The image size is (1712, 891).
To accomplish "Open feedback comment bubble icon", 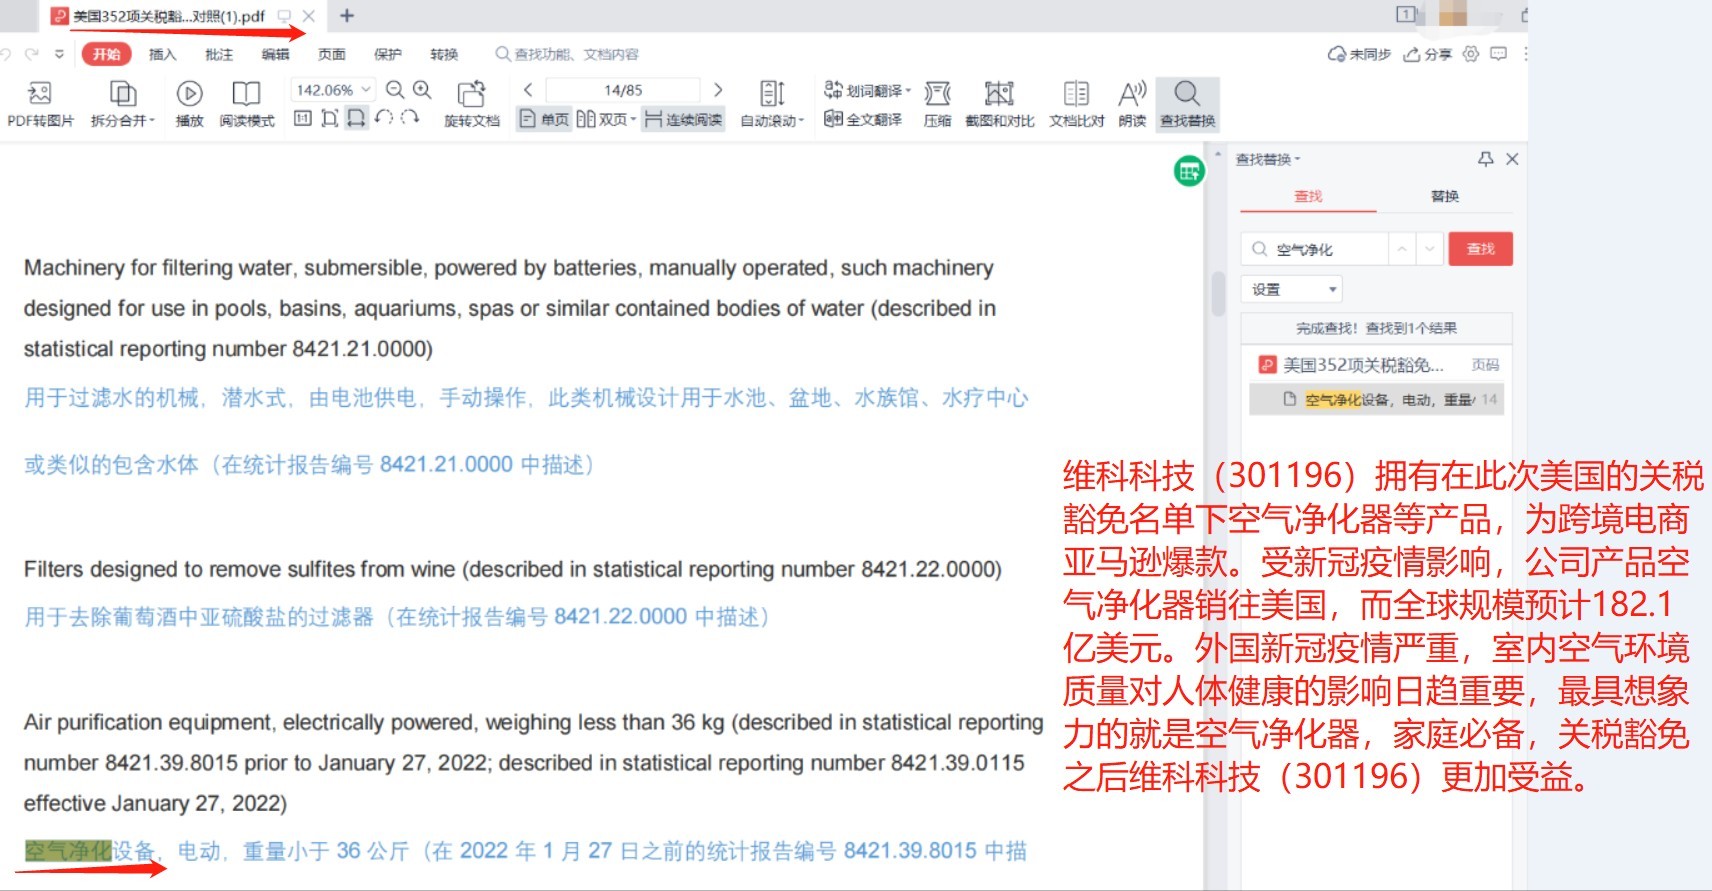I will click(1498, 54).
